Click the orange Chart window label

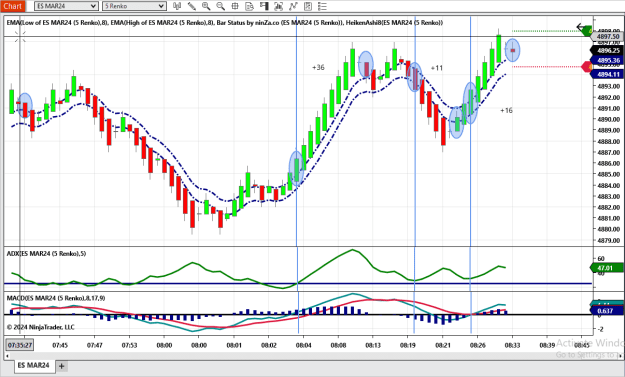(13, 6)
